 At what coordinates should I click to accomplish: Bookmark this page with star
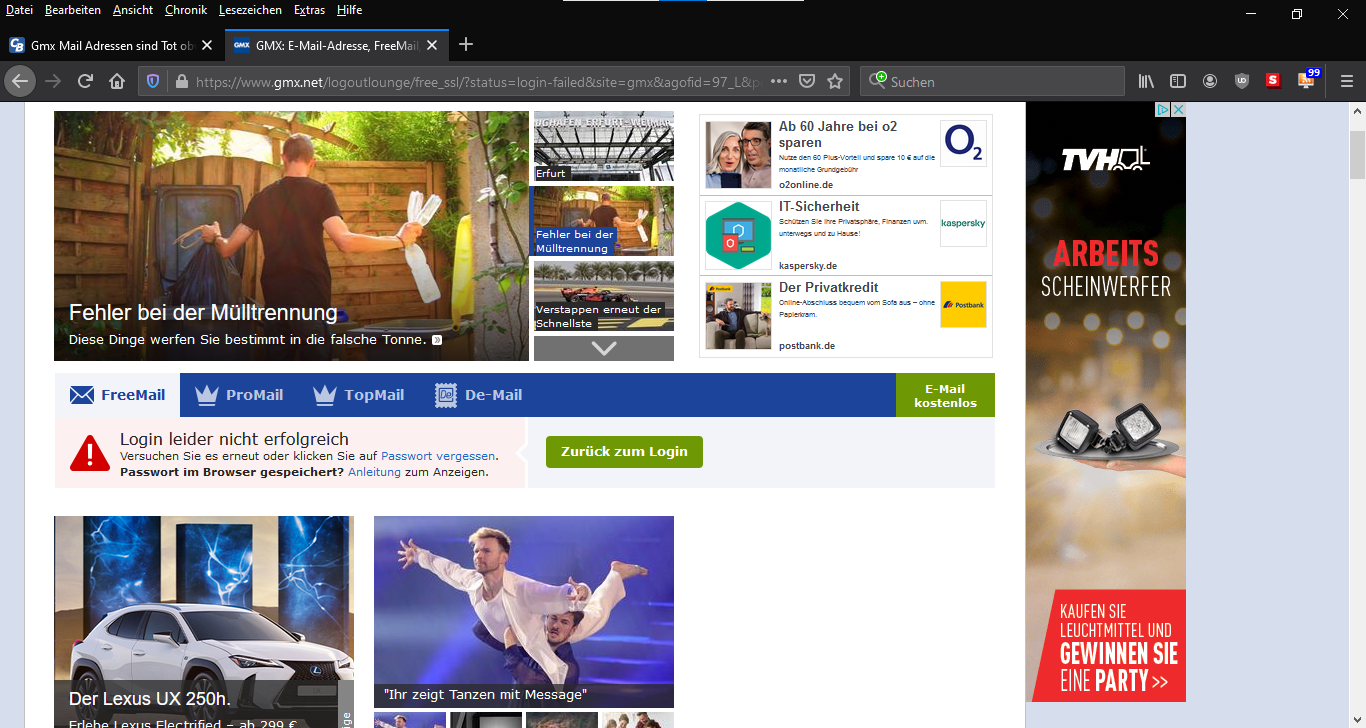[x=835, y=81]
